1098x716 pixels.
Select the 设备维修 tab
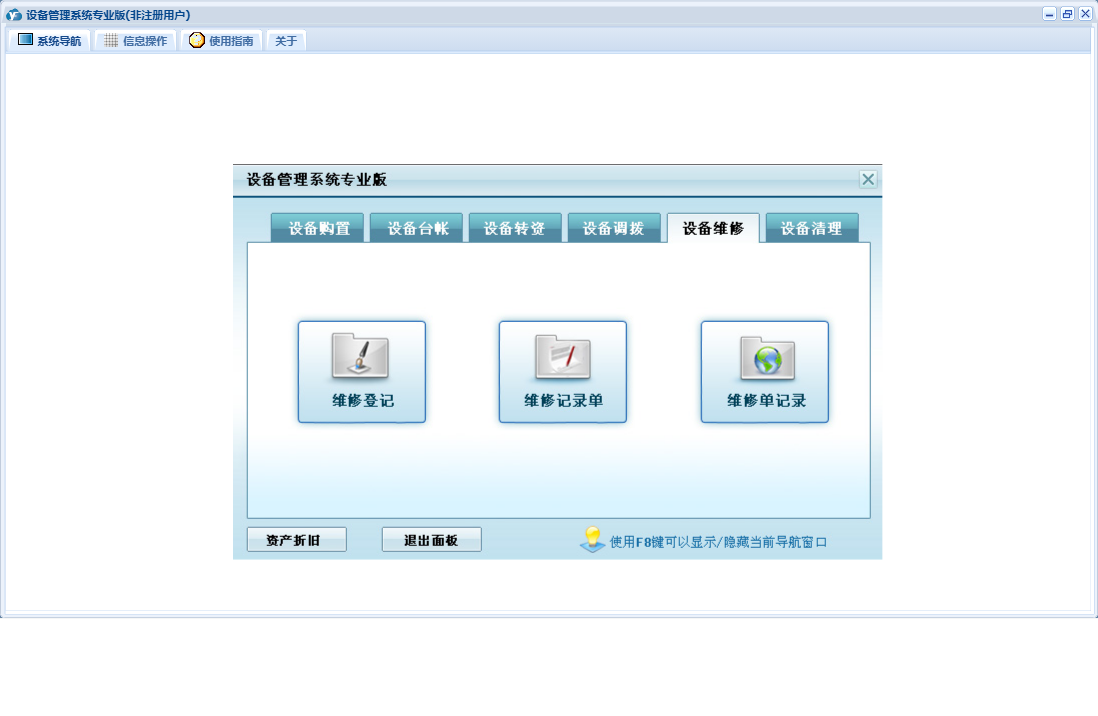click(713, 228)
